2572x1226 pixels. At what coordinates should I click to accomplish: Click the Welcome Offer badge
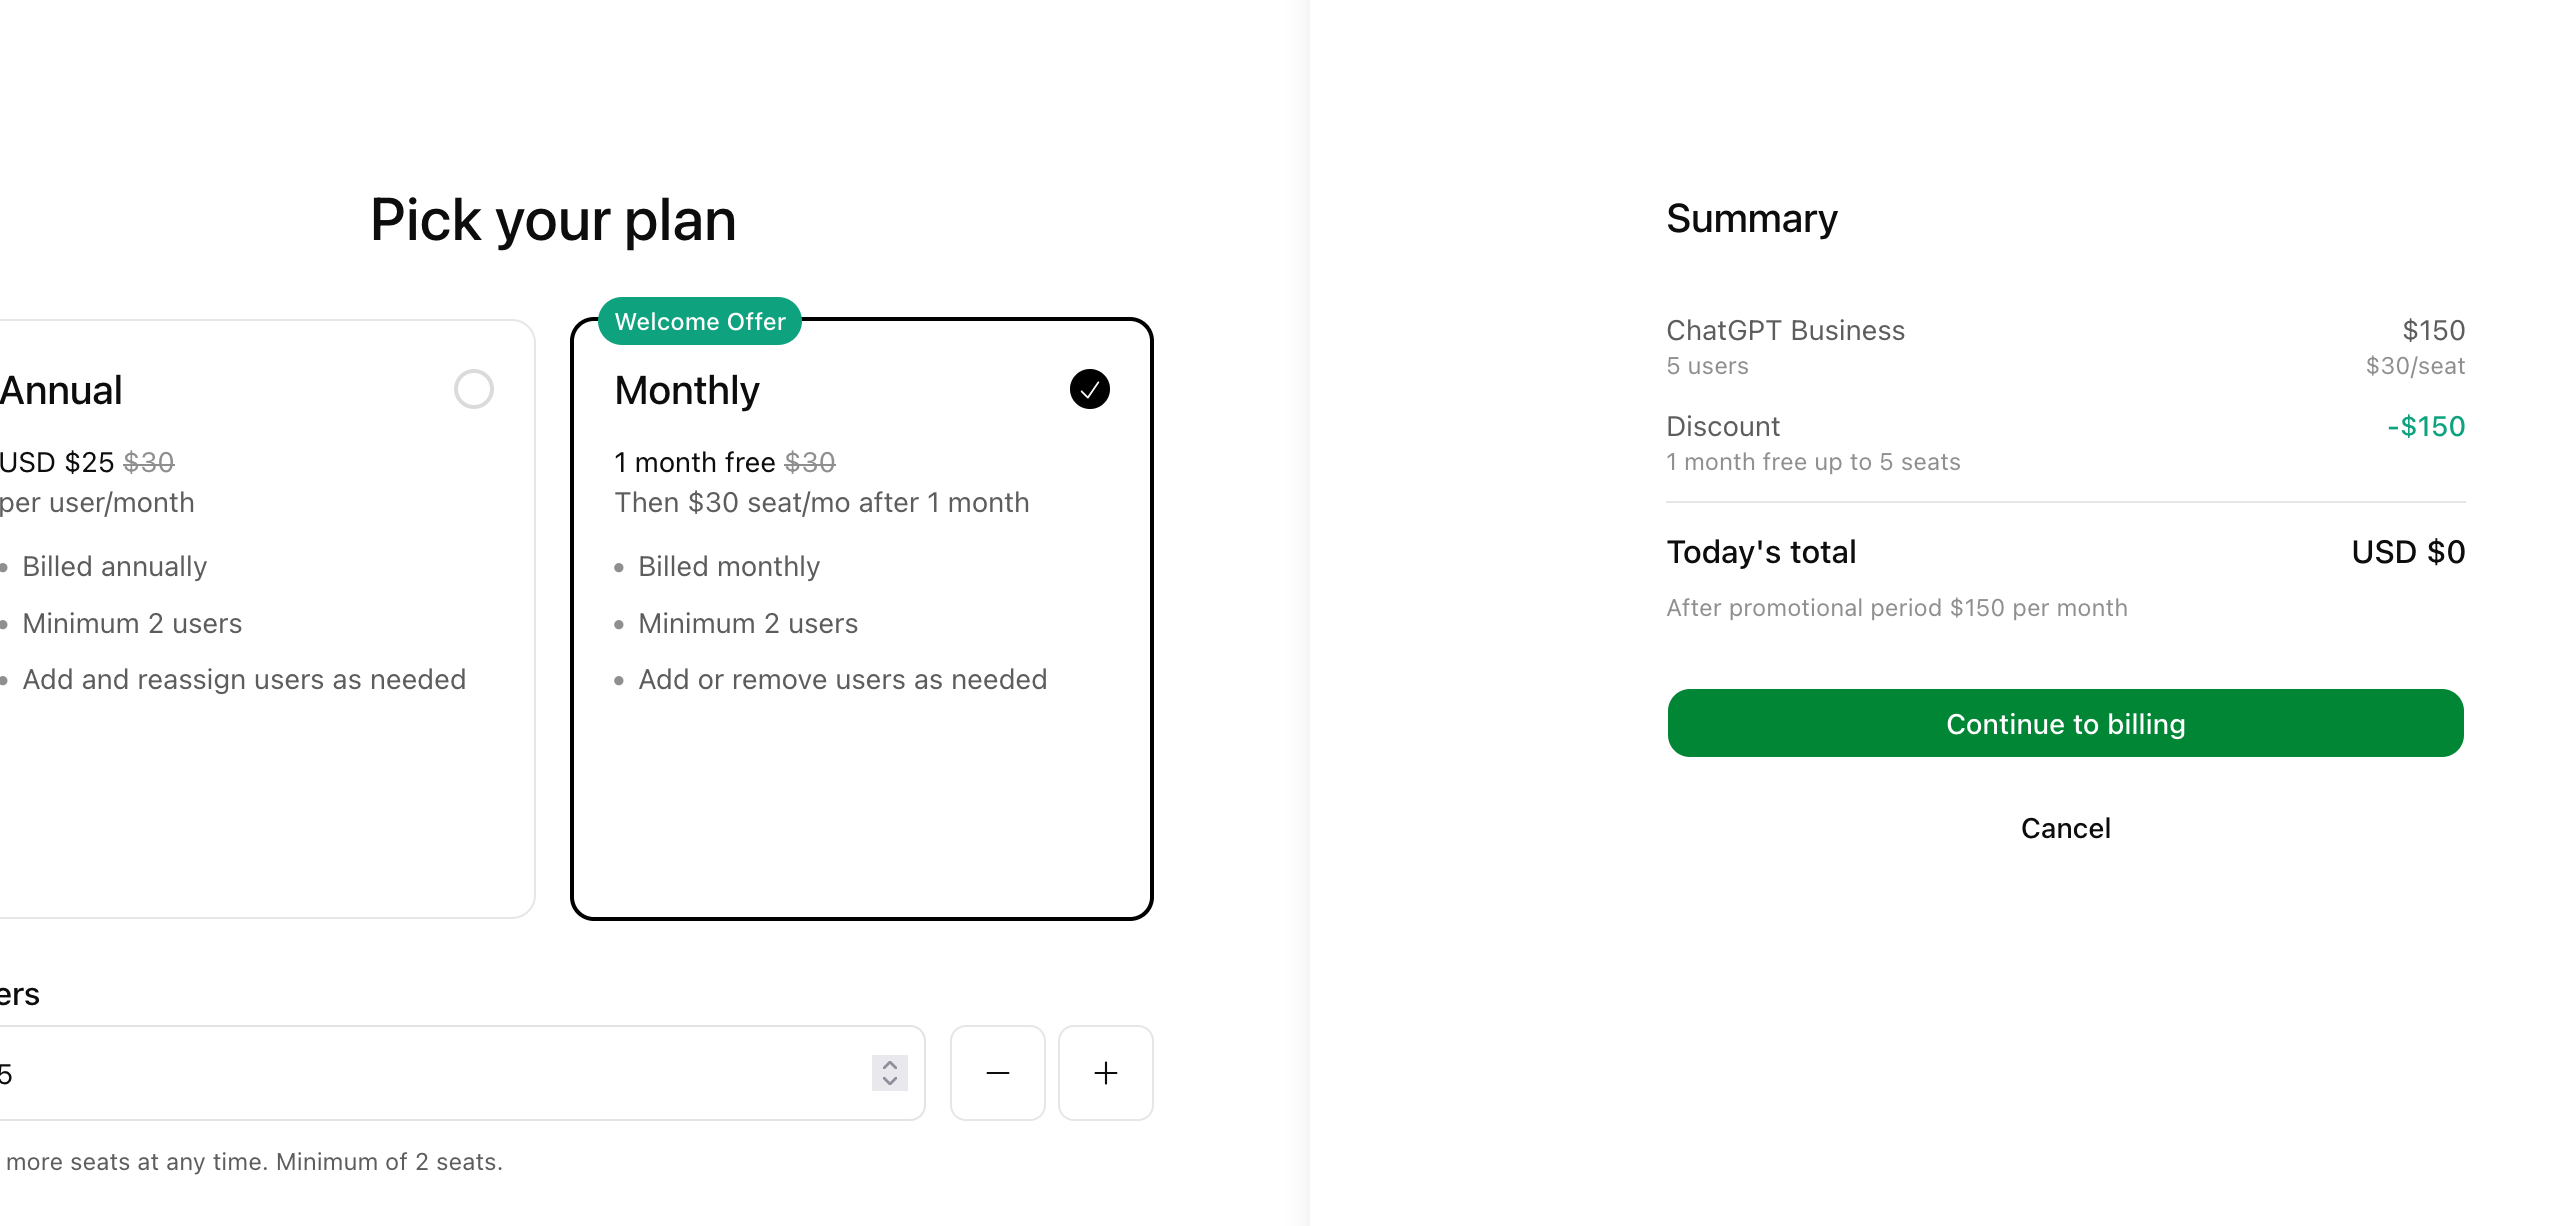coord(700,321)
